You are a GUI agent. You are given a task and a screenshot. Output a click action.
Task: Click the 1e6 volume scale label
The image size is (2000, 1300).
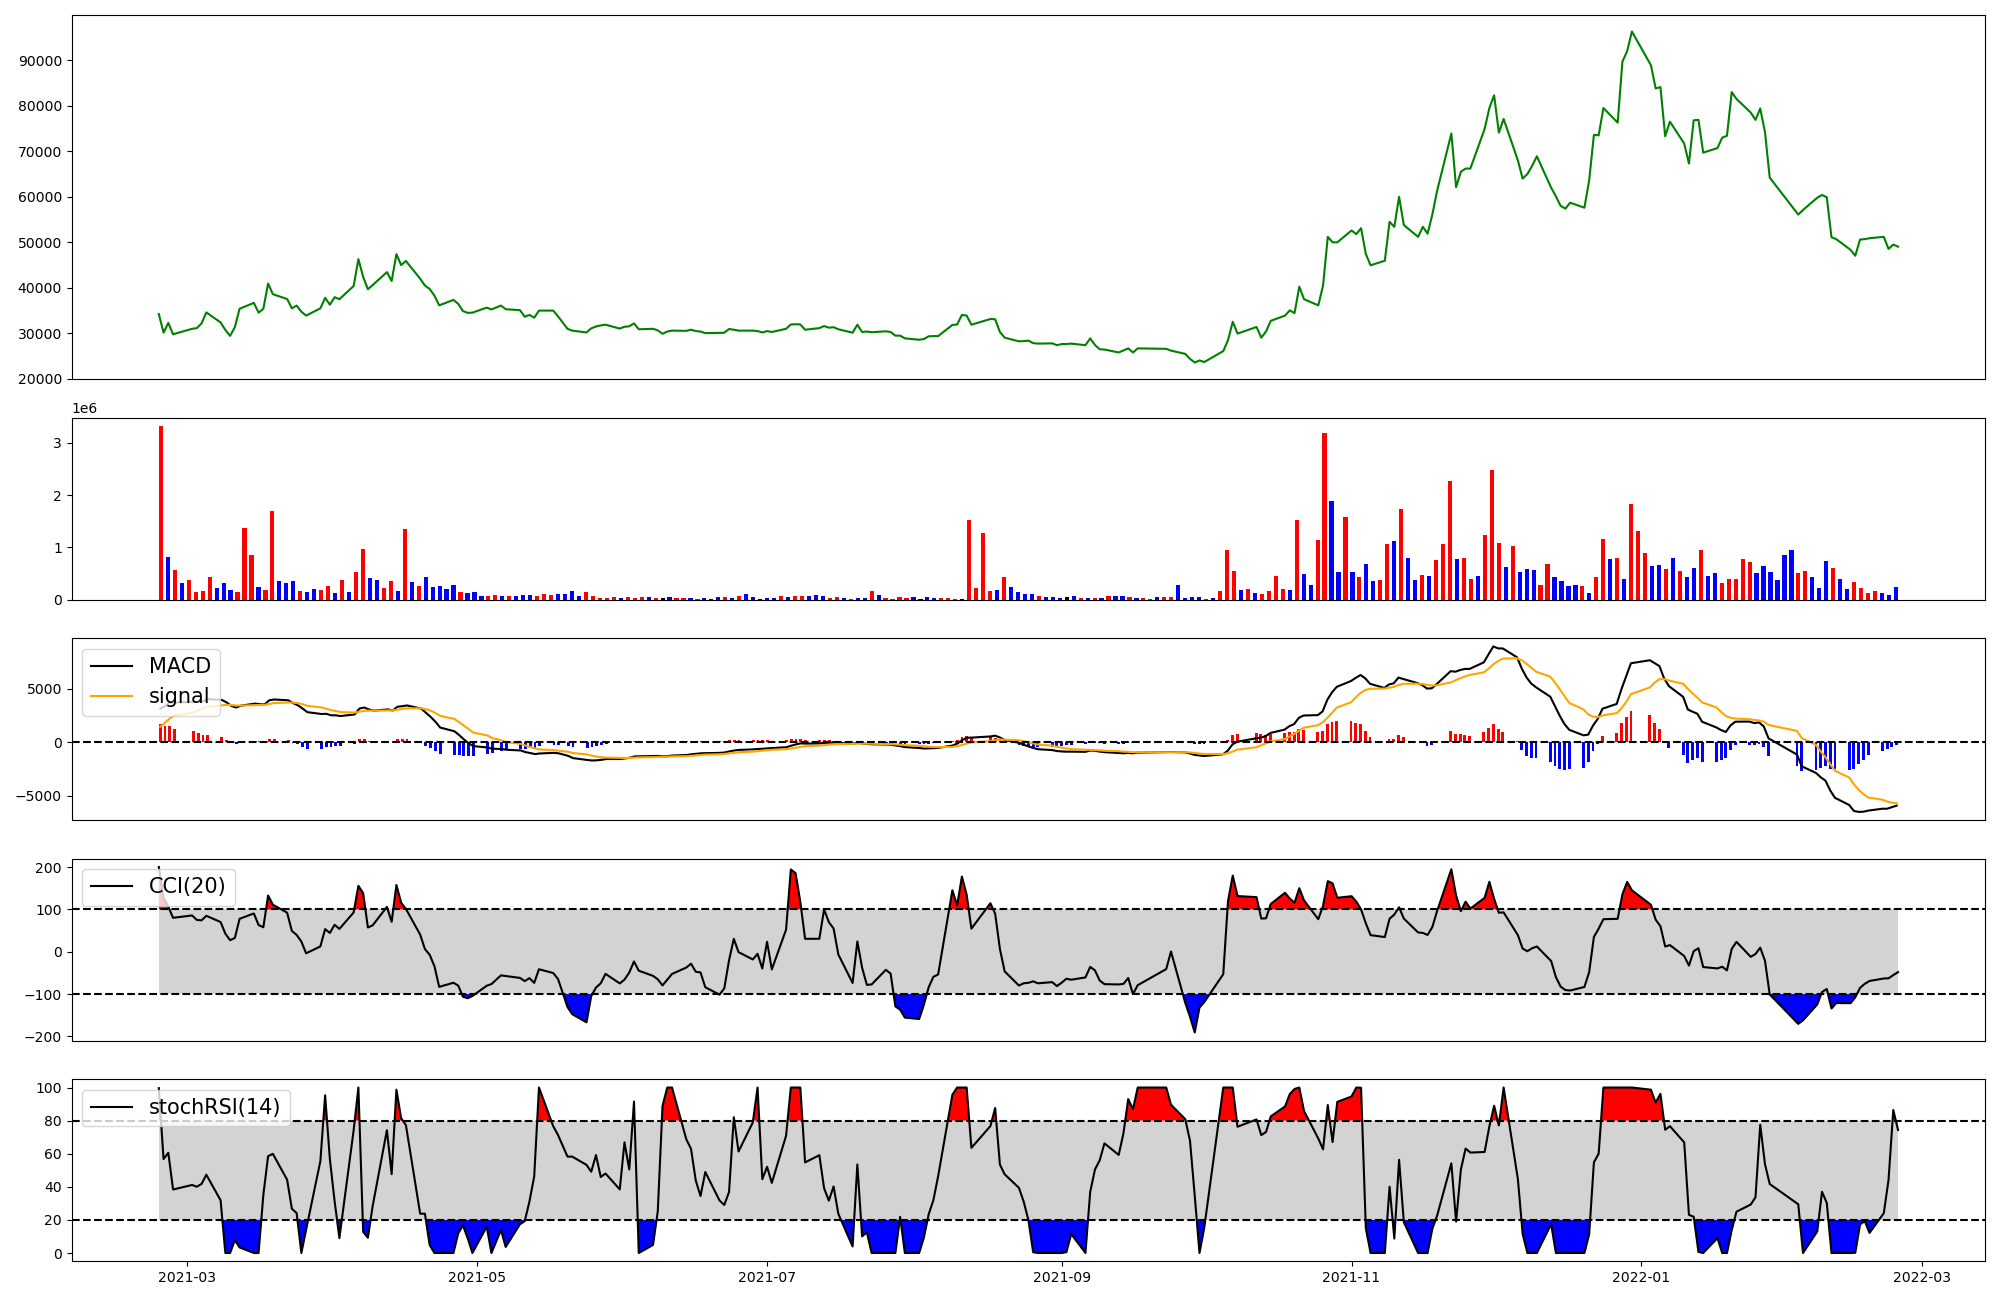[x=84, y=408]
